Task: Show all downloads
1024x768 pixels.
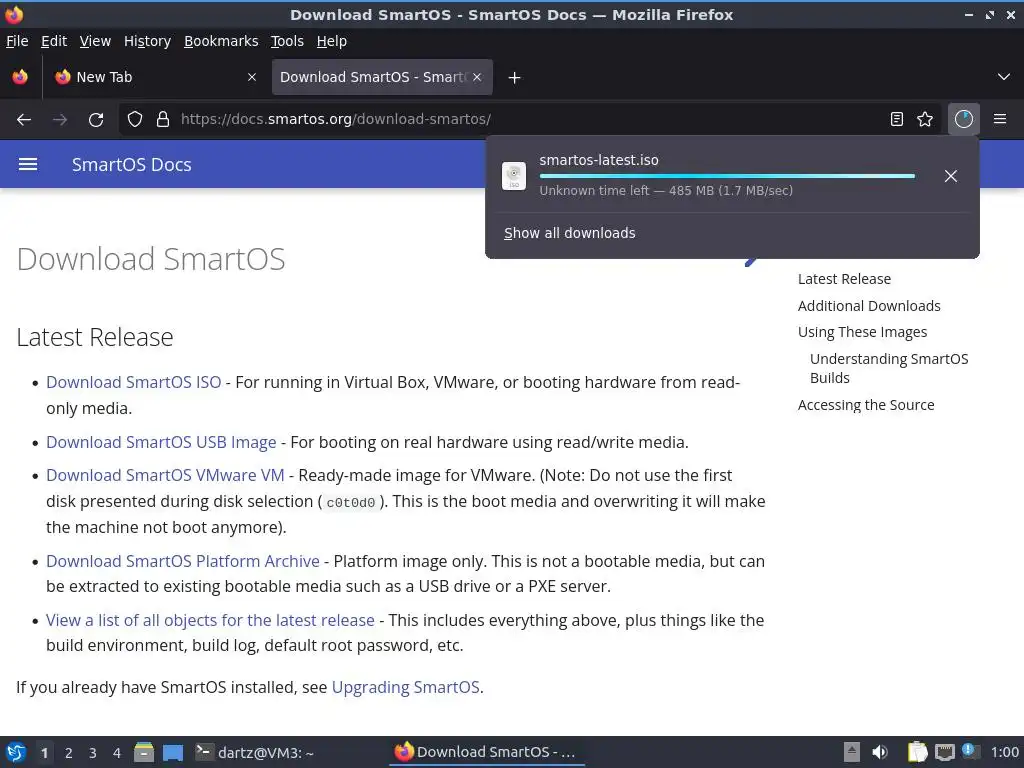Action: pyautogui.click(x=569, y=233)
